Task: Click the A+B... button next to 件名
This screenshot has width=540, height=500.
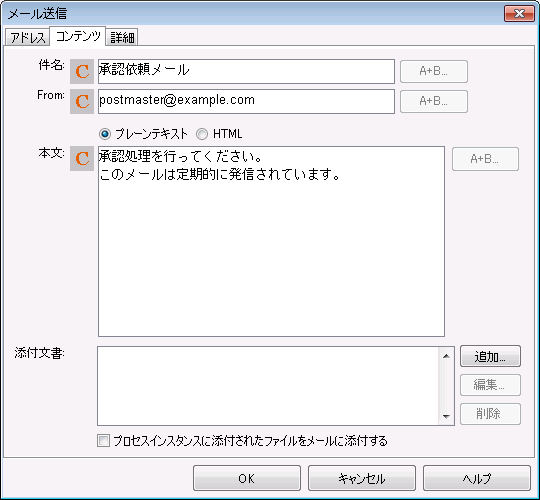Action: coord(434,71)
